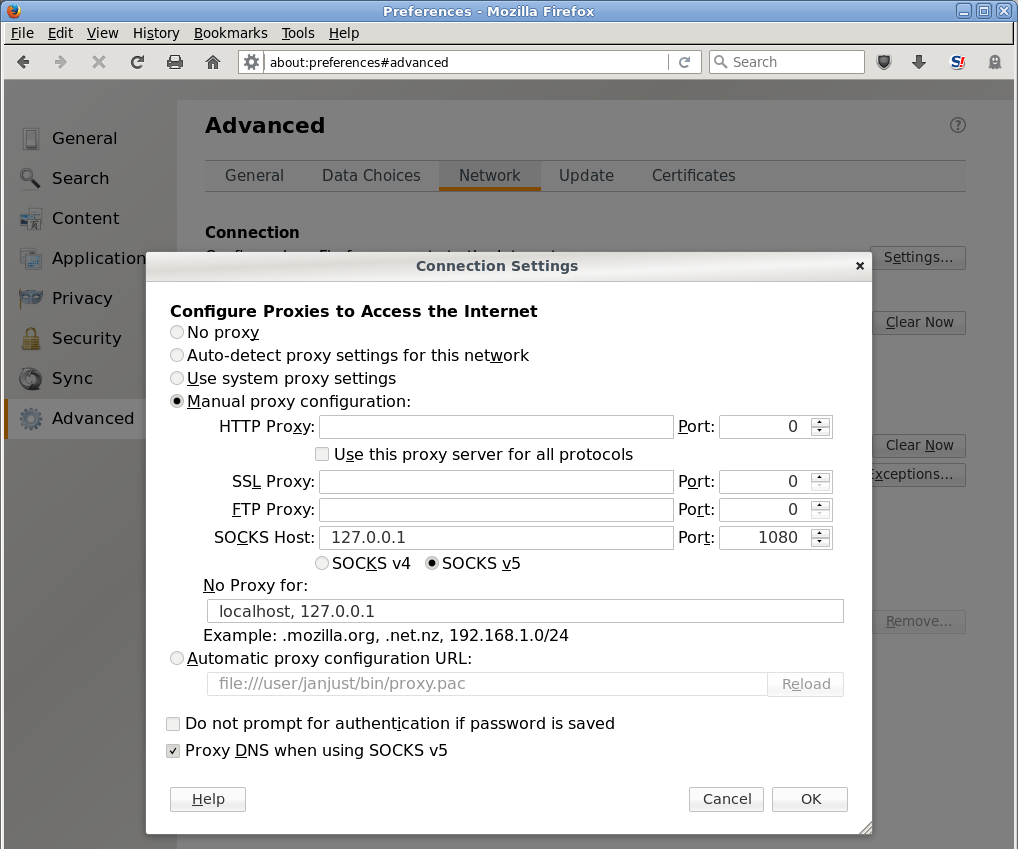
Task: Print the page using printer icon
Action: pyautogui.click(x=175, y=62)
